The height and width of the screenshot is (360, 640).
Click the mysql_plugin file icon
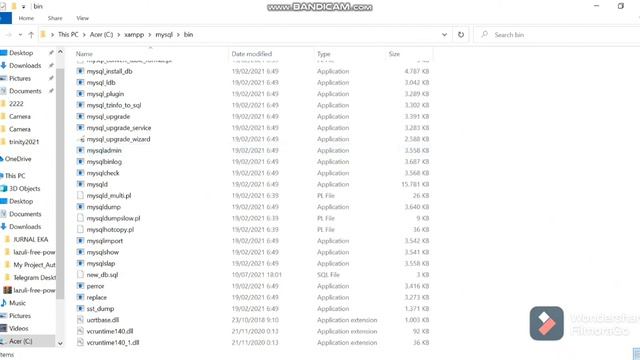click(80, 94)
